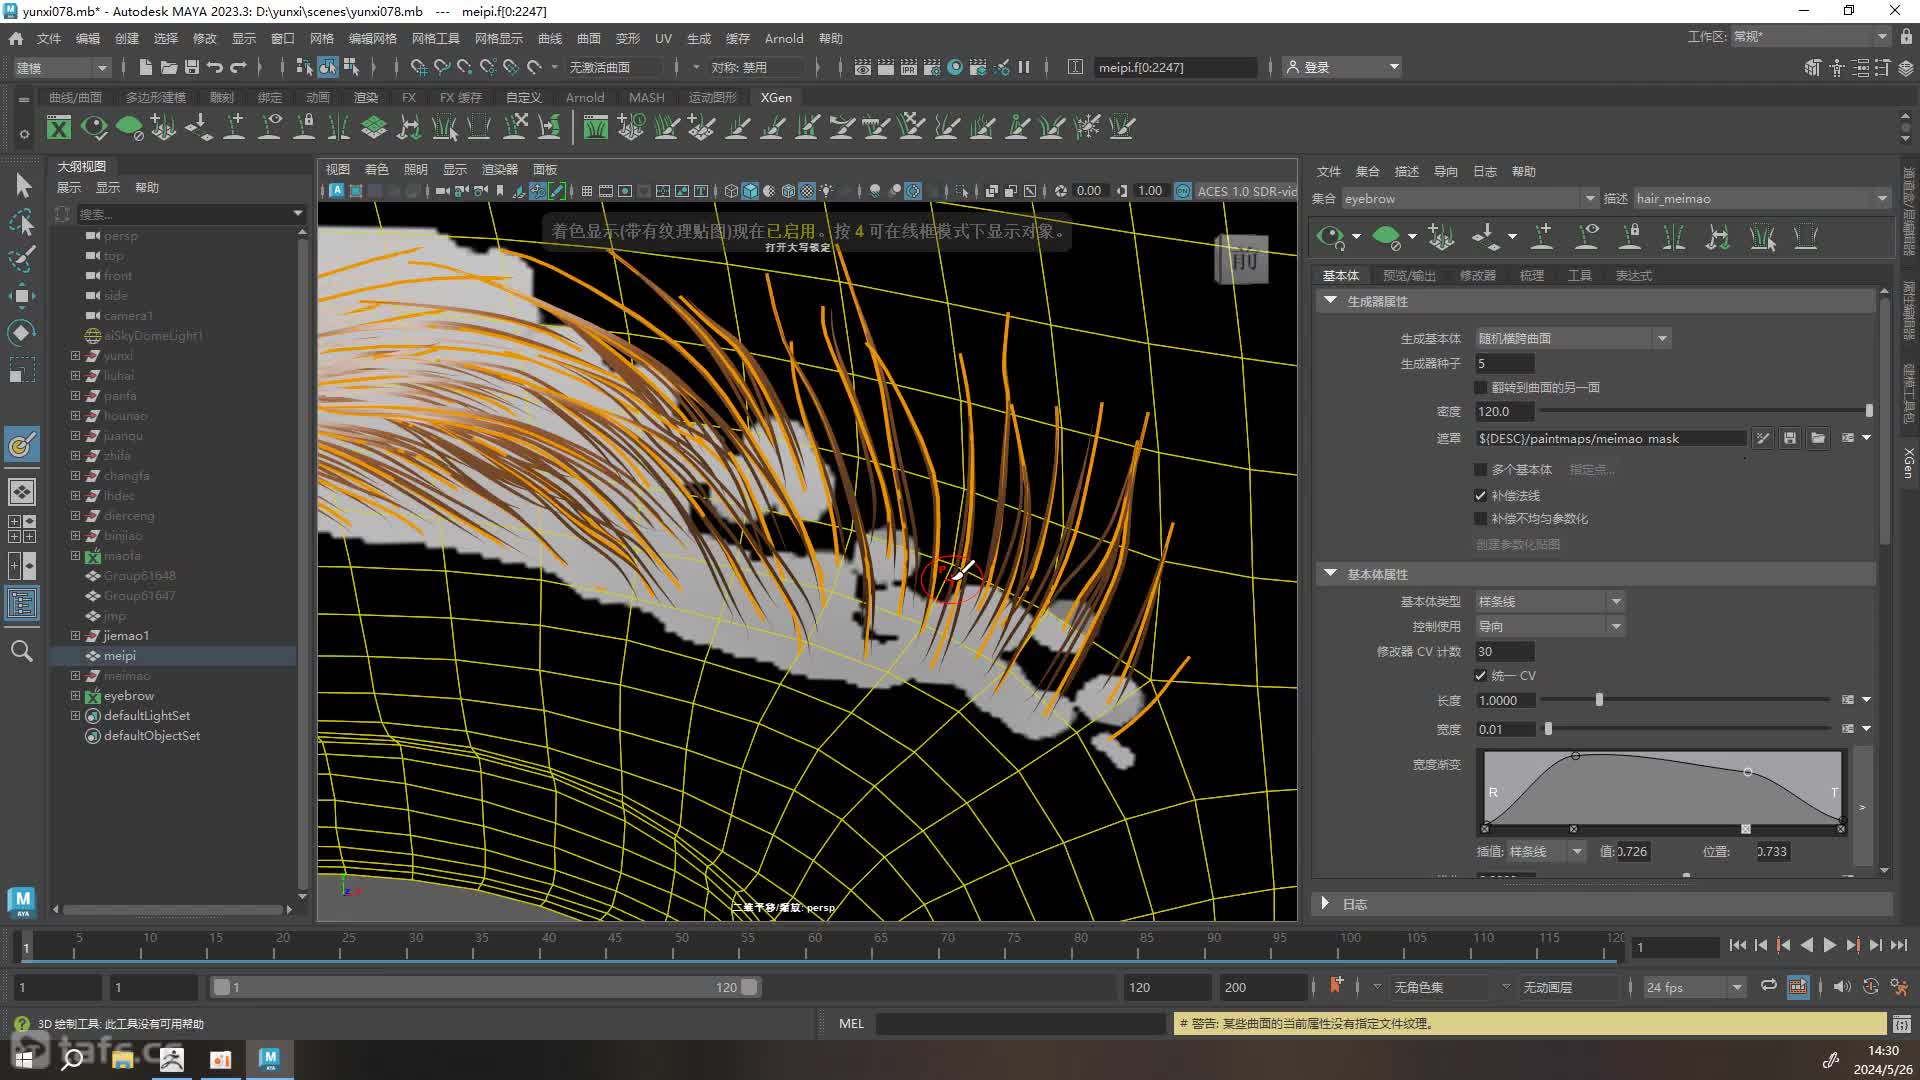Screen dimensions: 1920x1080
Task: Open the Arnold menu in the menu bar
Action: coord(784,38)
